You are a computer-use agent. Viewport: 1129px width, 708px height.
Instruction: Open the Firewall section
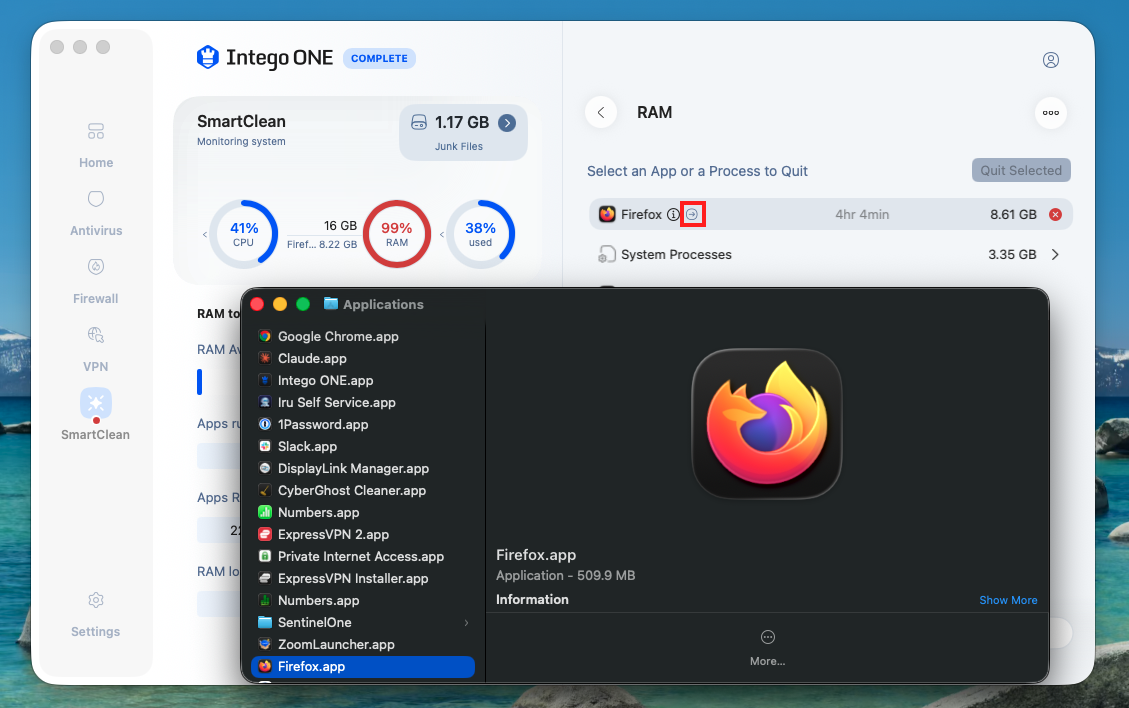point(96,281)
